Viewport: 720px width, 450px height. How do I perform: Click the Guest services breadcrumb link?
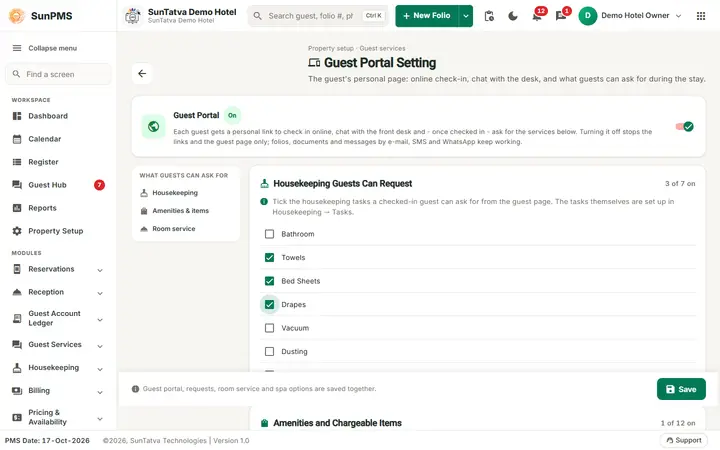click(382, 48)
